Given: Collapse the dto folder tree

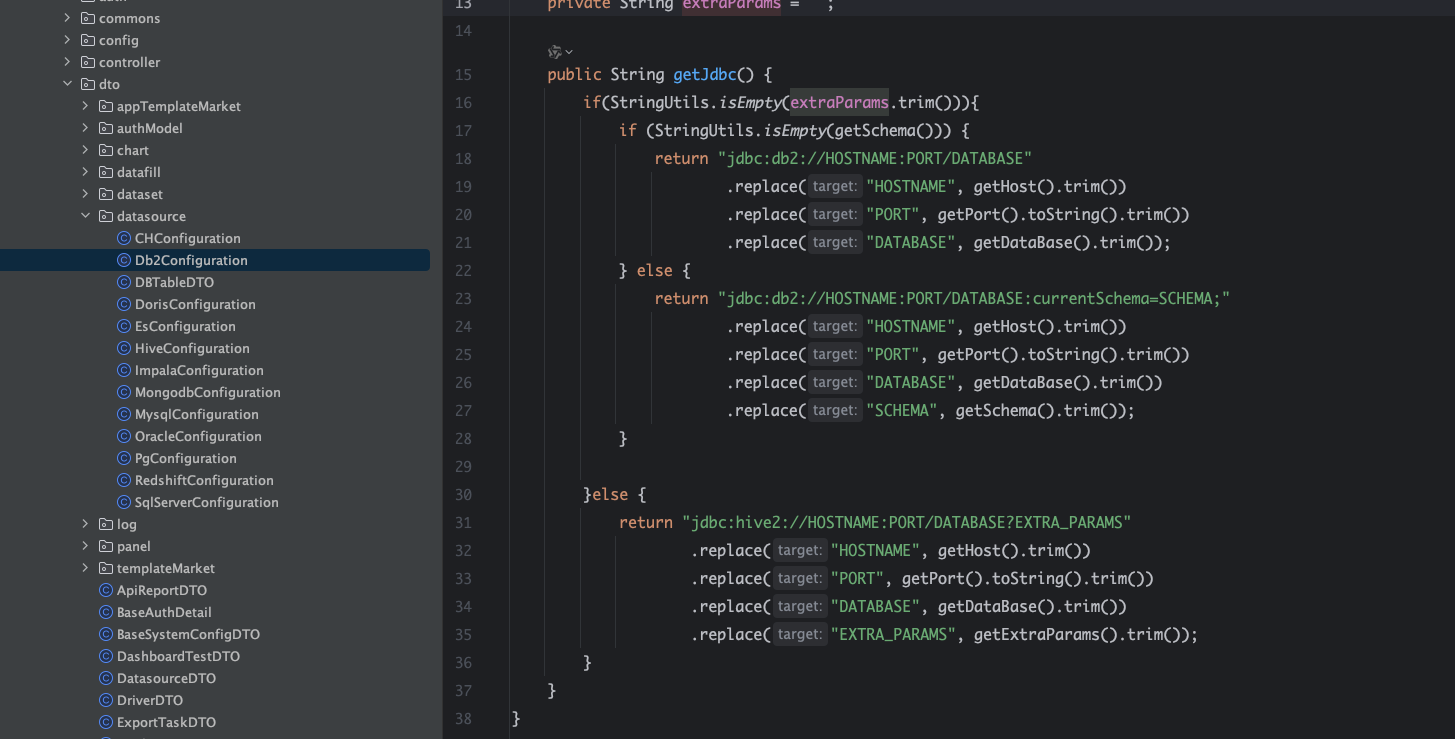Looking at the screenshot, I should coord(68,84).
